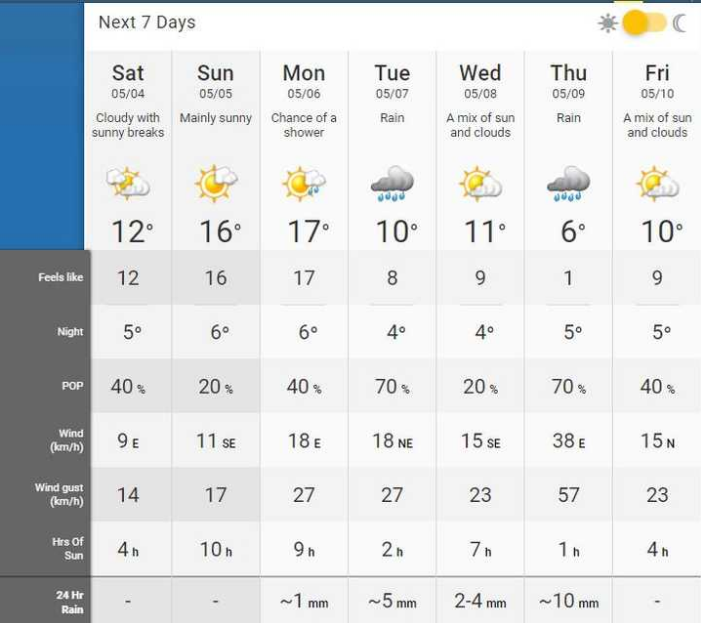
Task: Click Thursday's 70% POP value
Action: click(x=568, y=387)
